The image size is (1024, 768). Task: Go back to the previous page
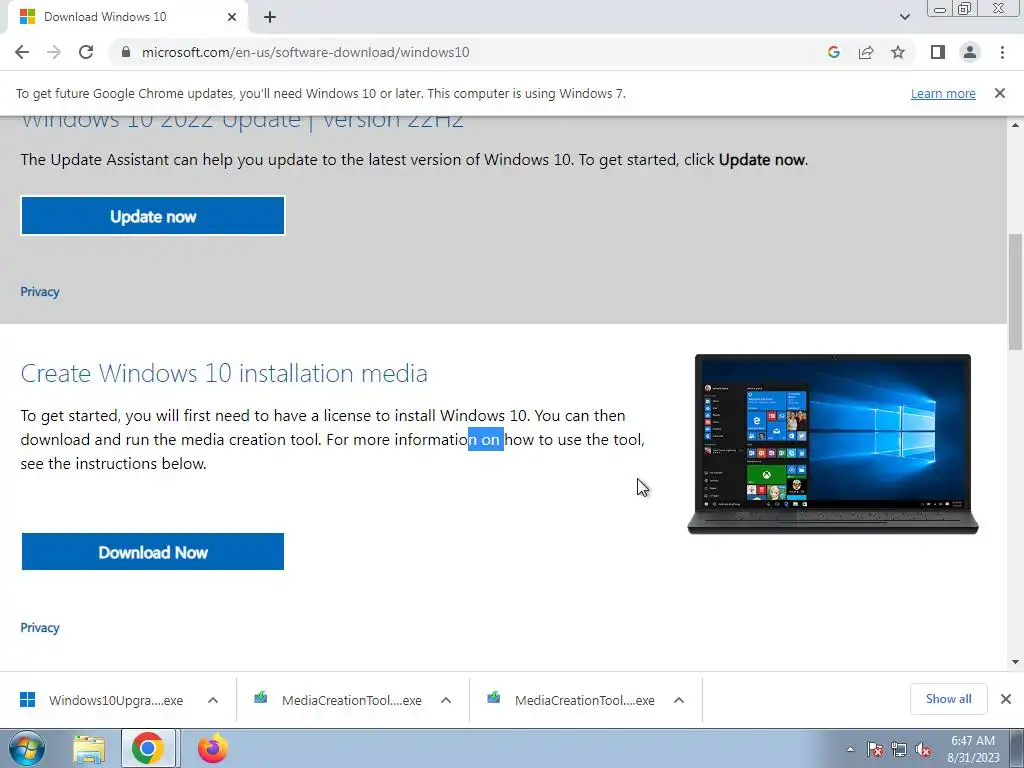22,52
